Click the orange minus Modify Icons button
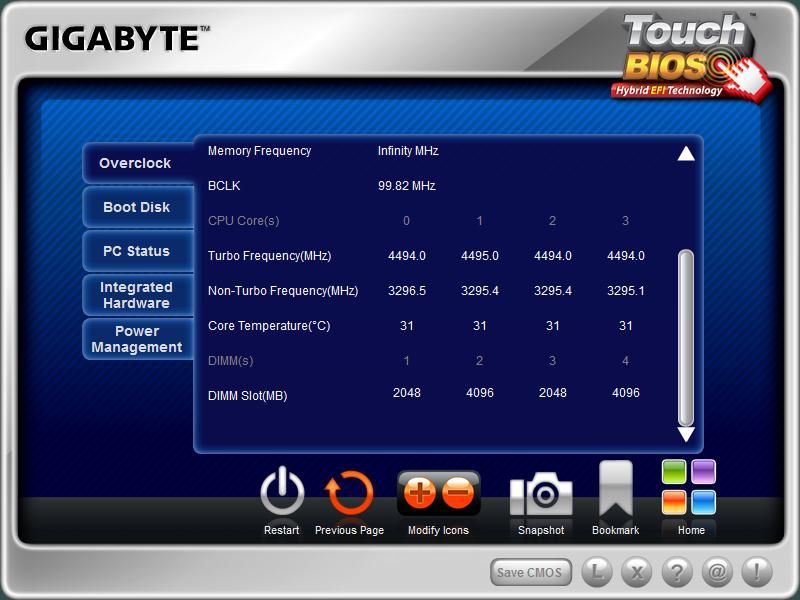 (x=458, y=493)
